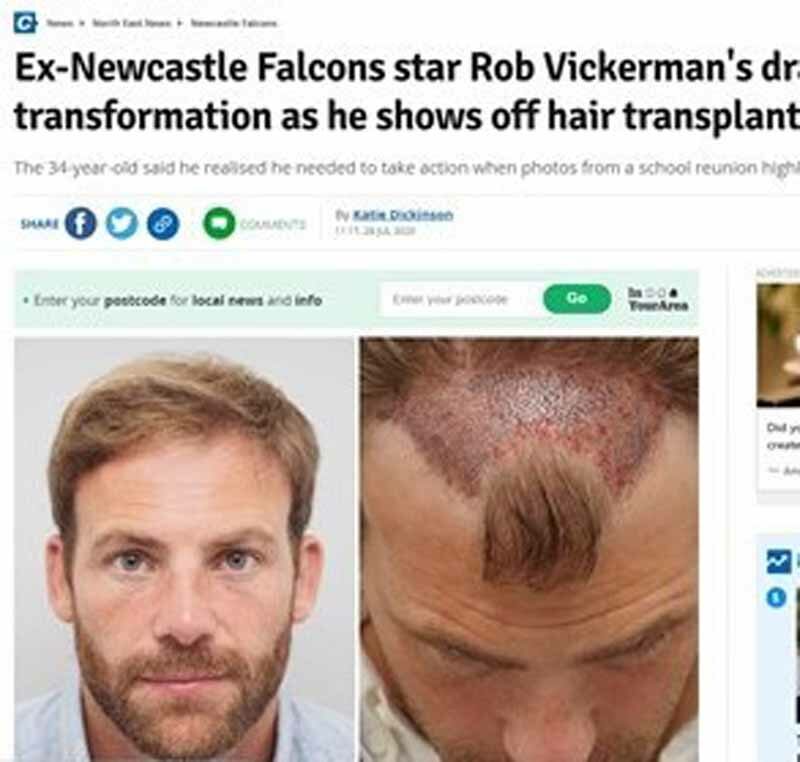Click the green Go button
The width and height of the screenshot is (800, 762).
[x=577, y=298]
